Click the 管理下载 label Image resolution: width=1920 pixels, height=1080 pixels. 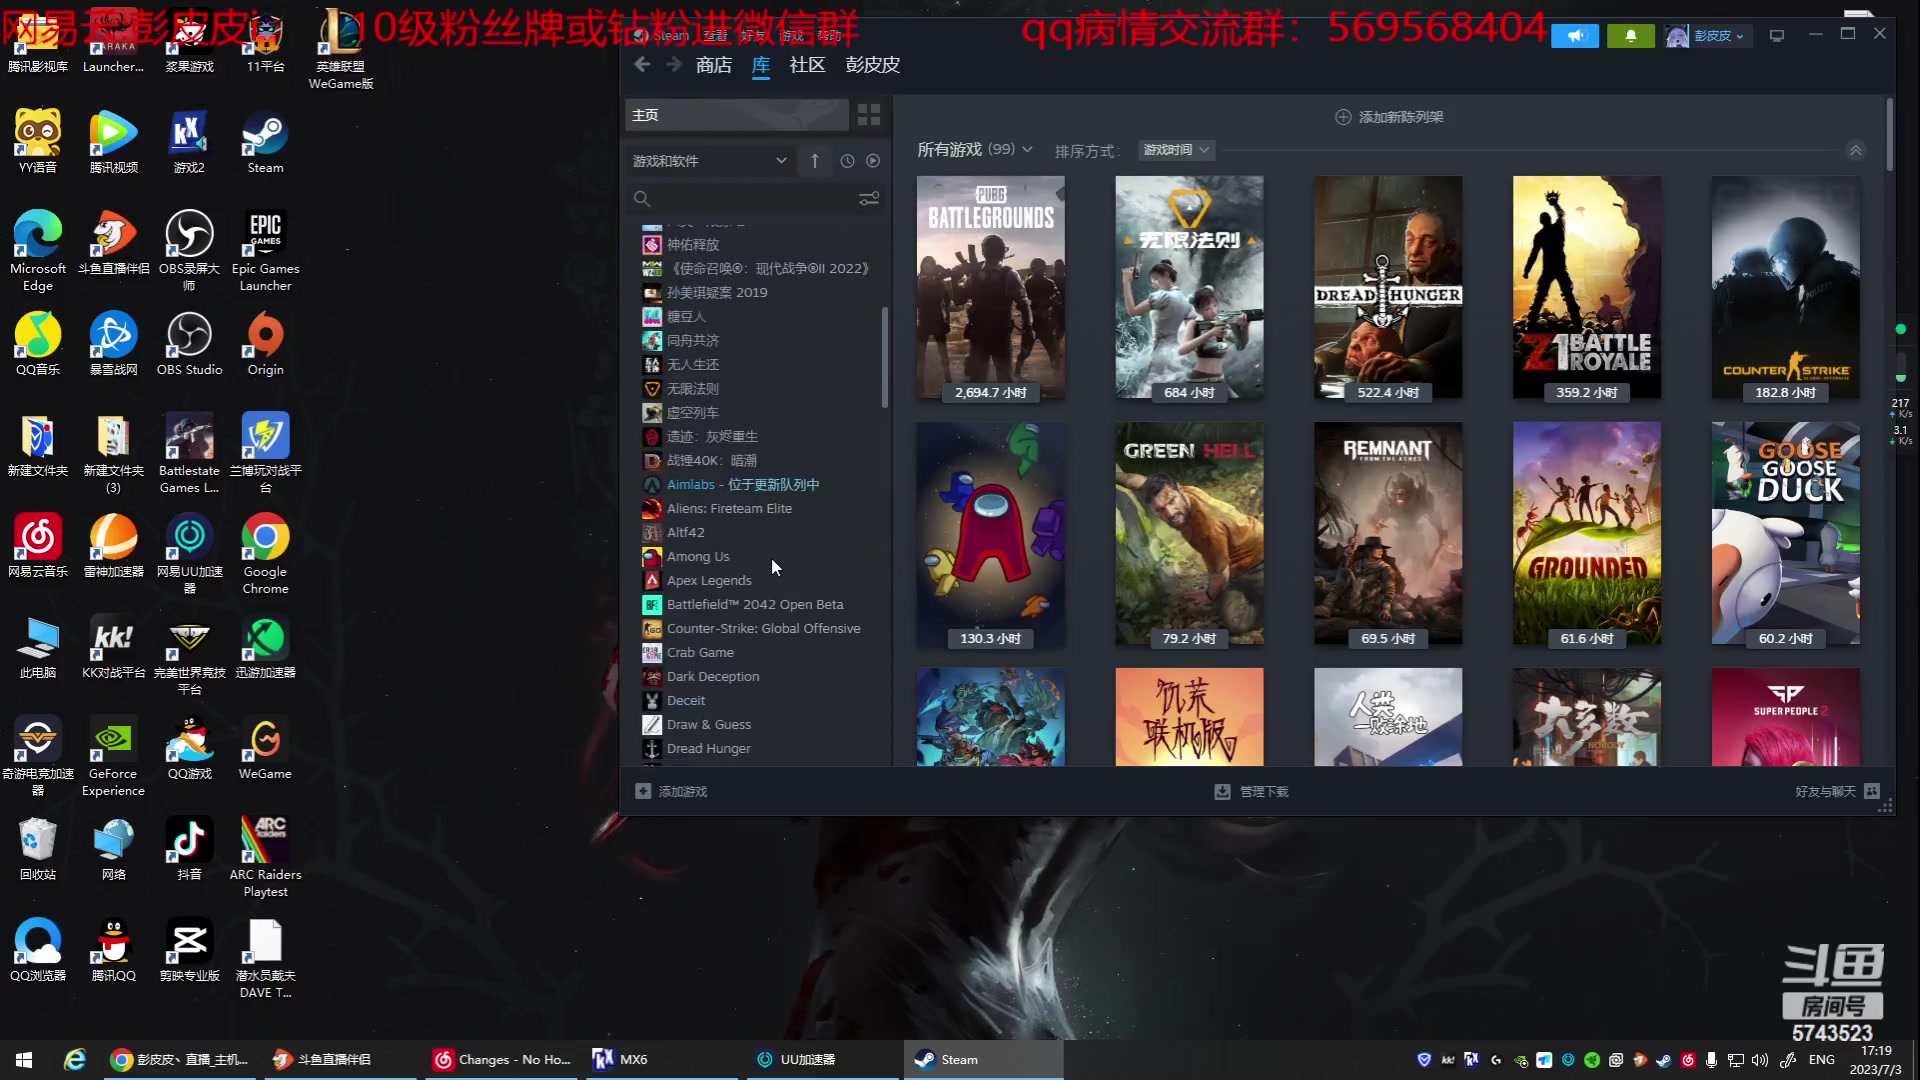[x=1264, y=792]
